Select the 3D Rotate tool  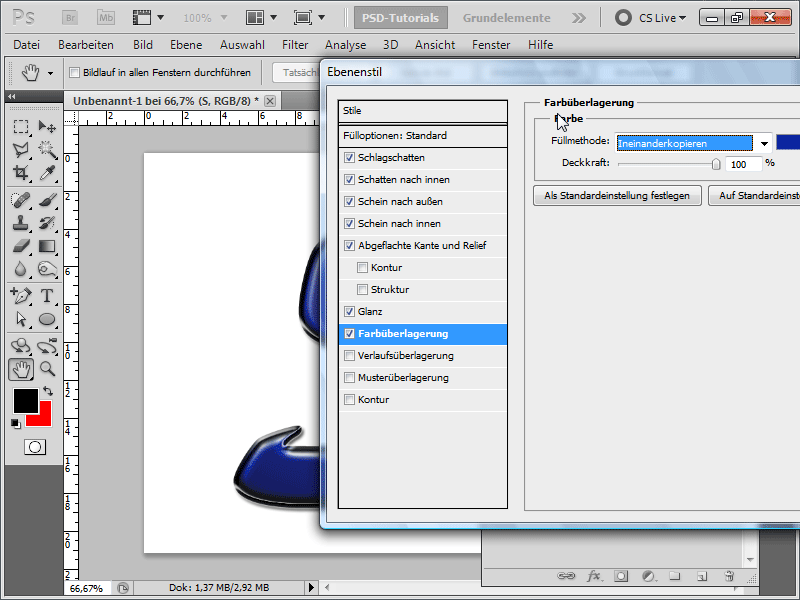click(20, 346)
